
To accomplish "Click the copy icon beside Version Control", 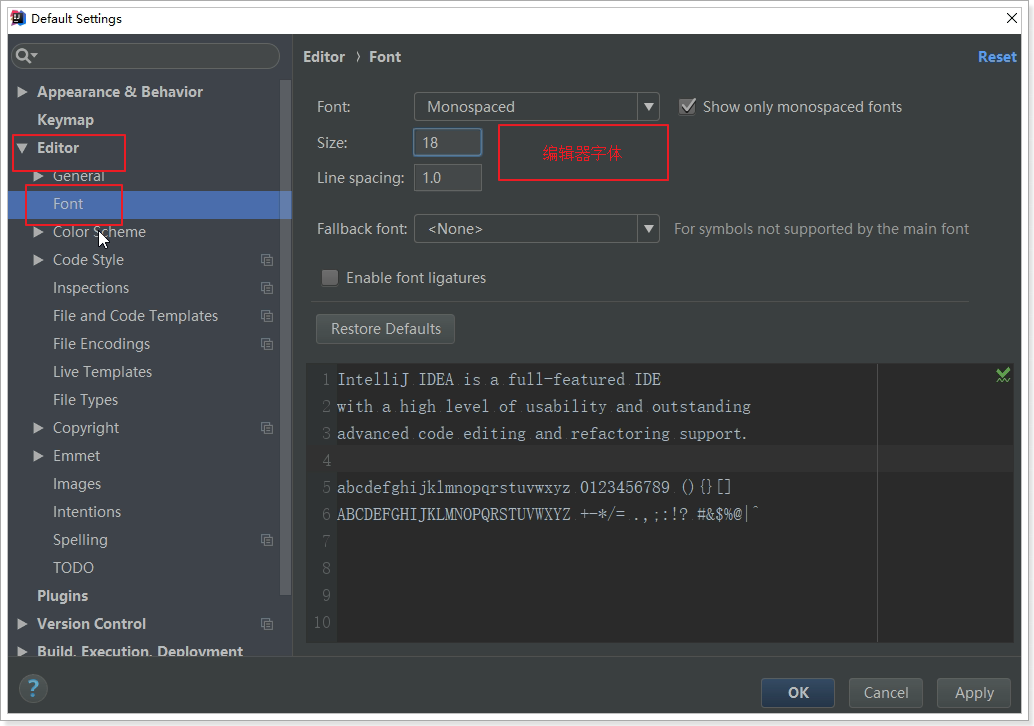I will pyautogui.click(x=267, y=624).
